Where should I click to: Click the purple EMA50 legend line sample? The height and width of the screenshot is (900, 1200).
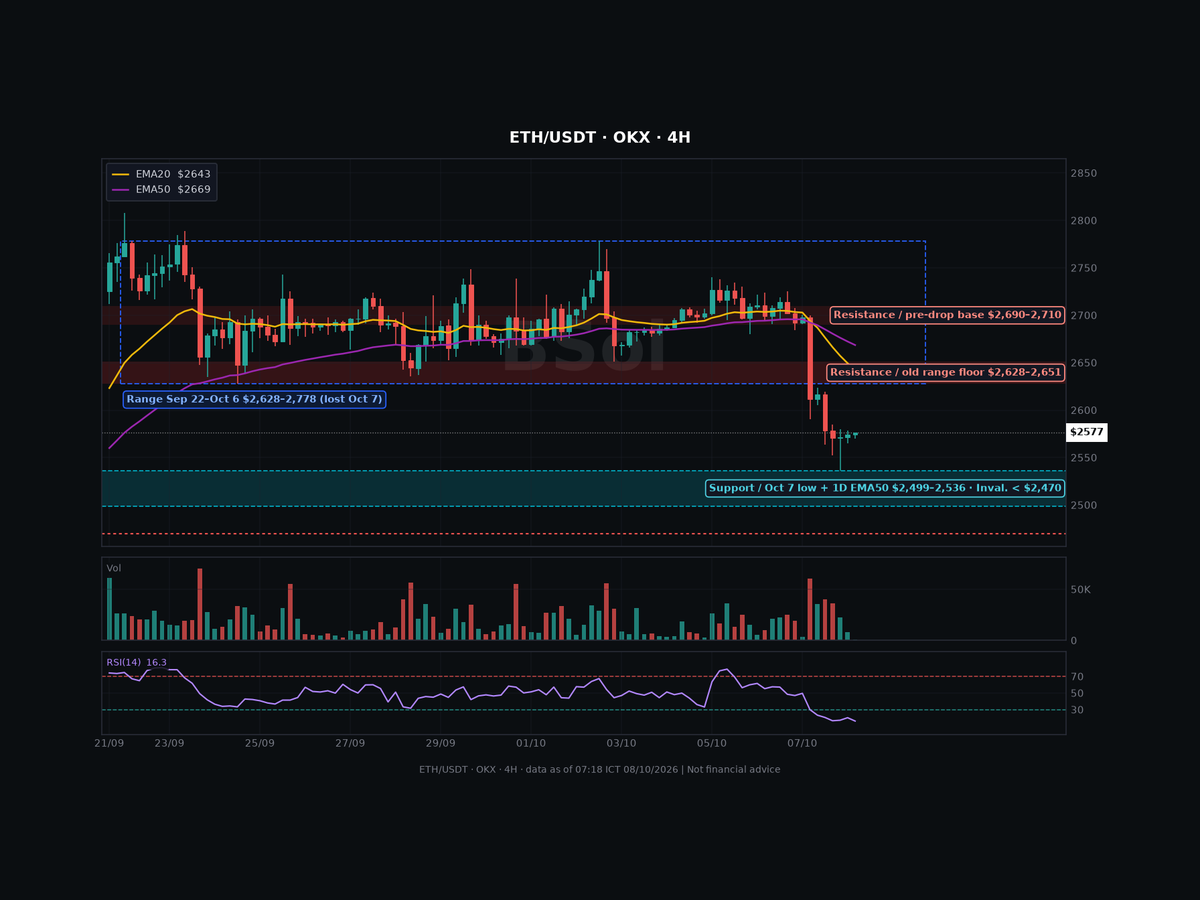click(121, 189)
